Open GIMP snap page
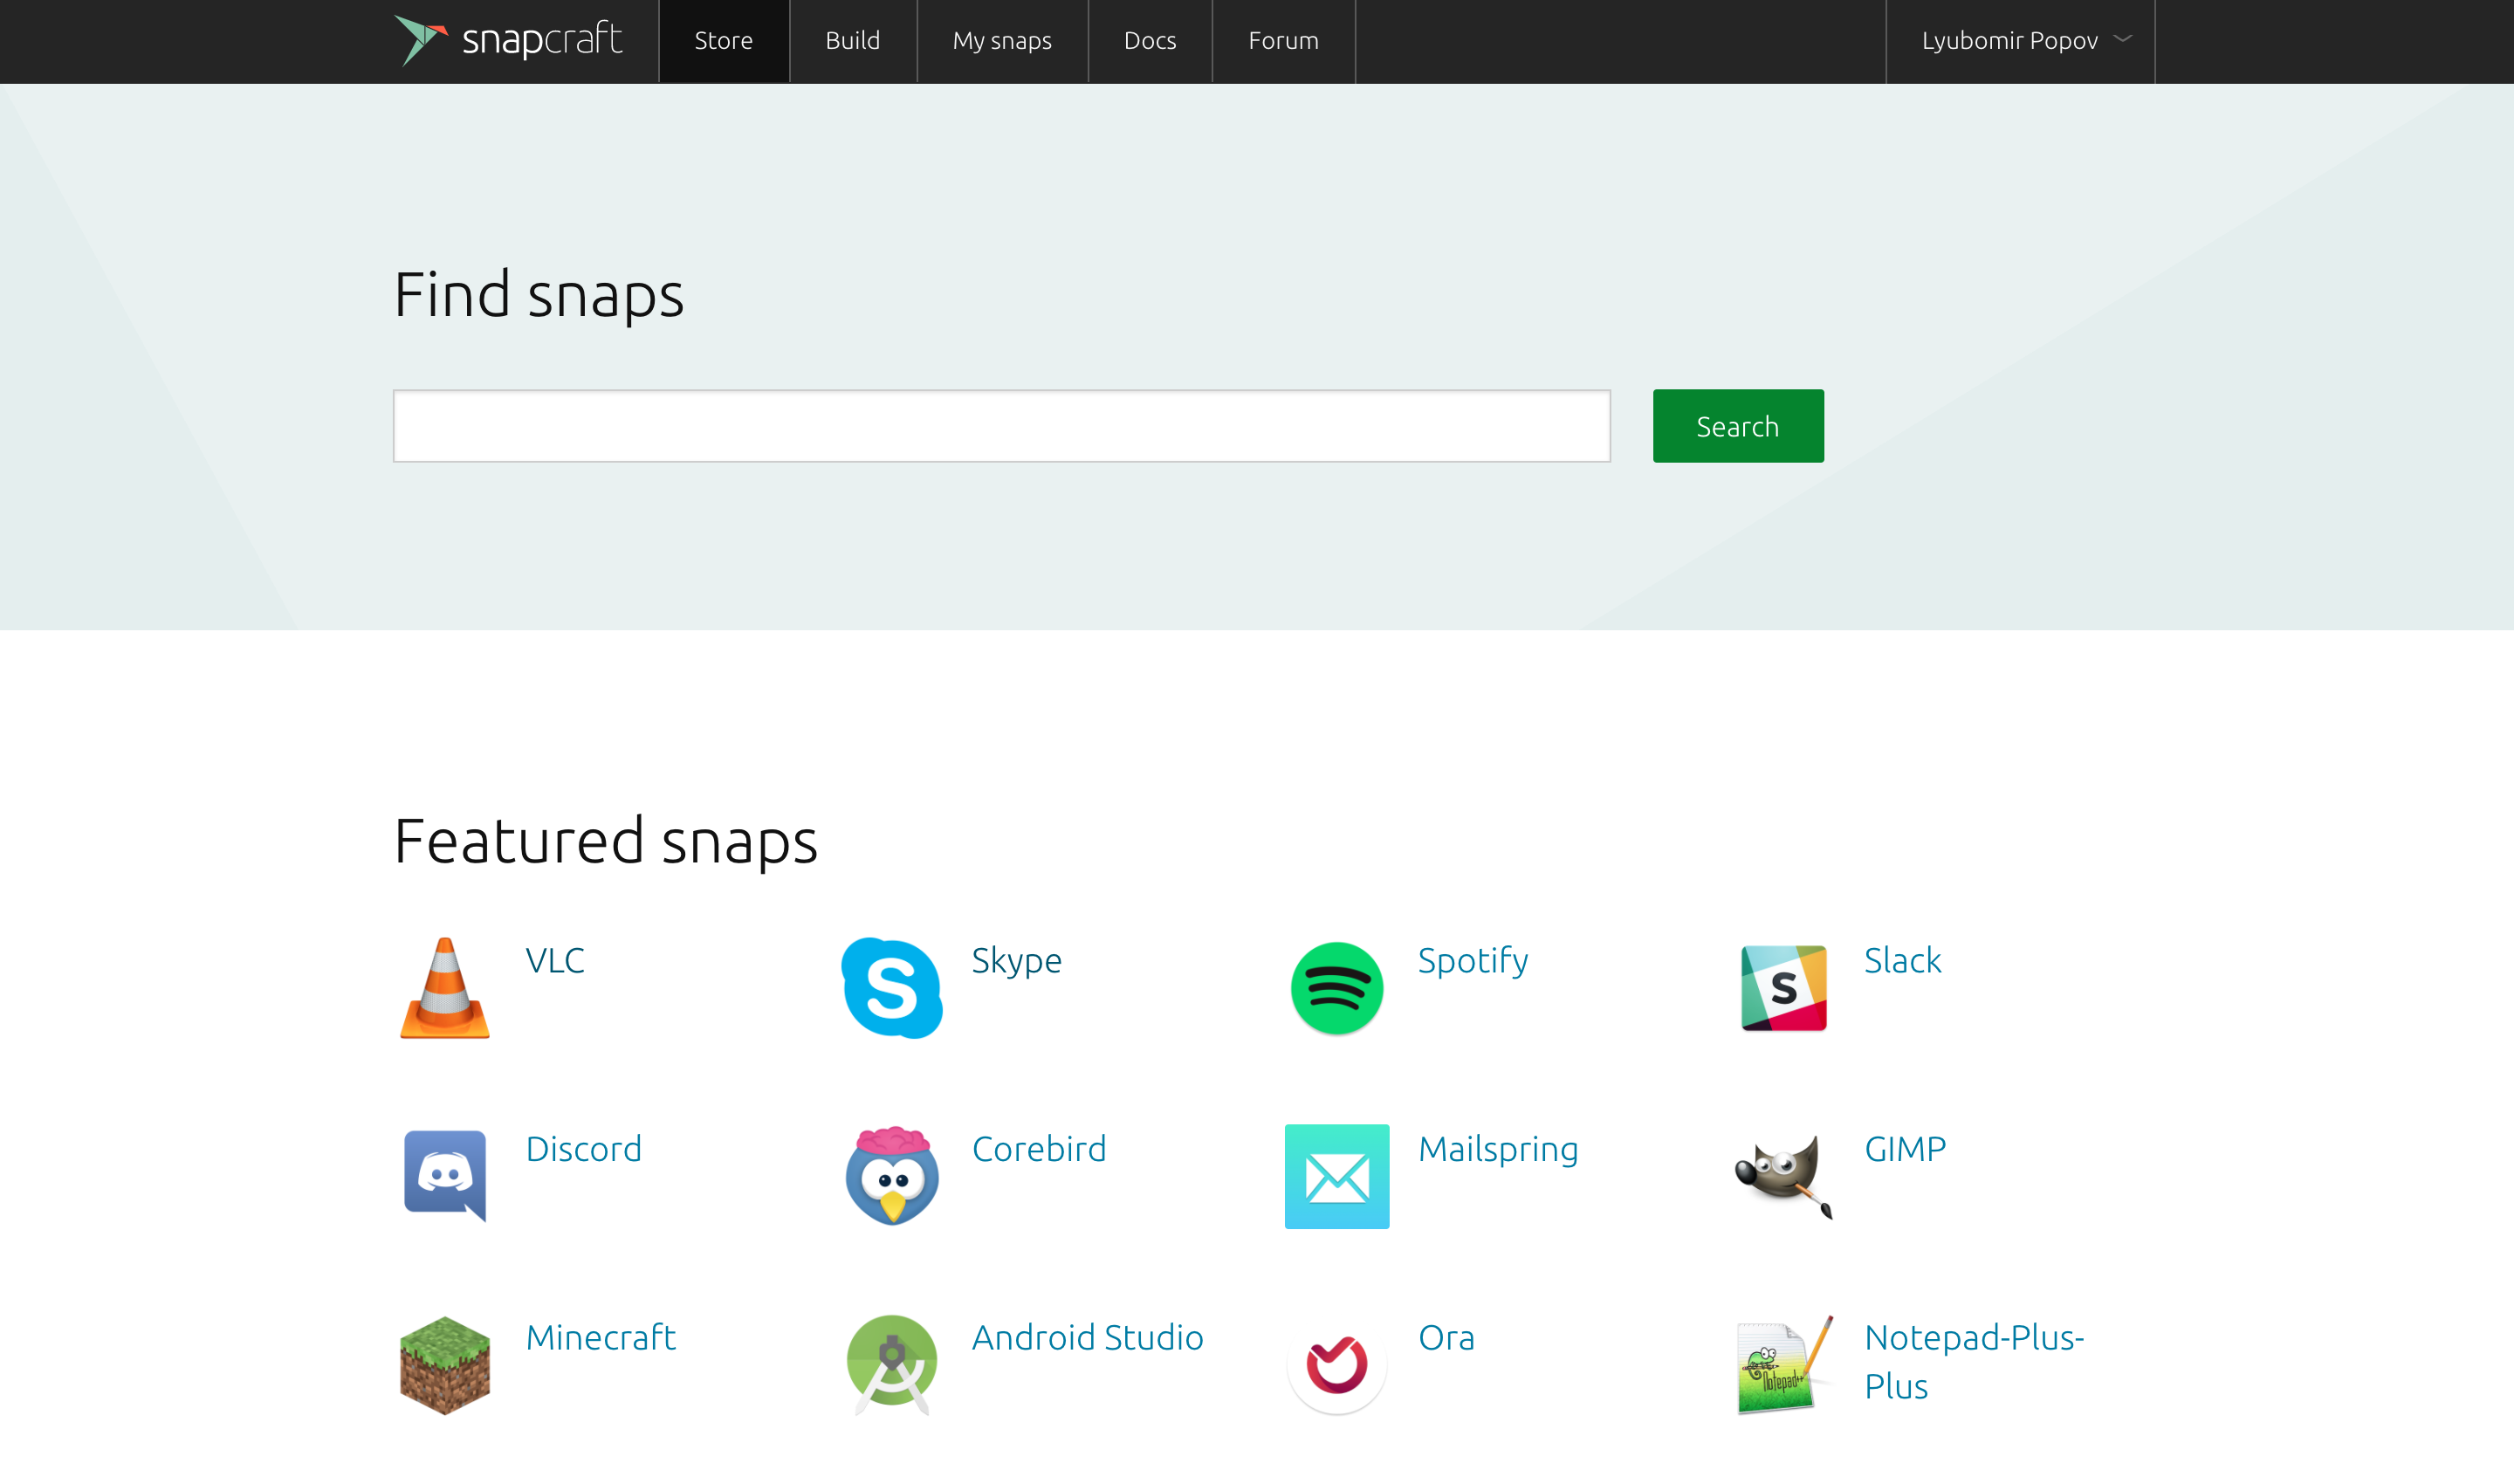This screenshot has height=1484, width=2514. pyautogui.click(x=1905, y=1148)
